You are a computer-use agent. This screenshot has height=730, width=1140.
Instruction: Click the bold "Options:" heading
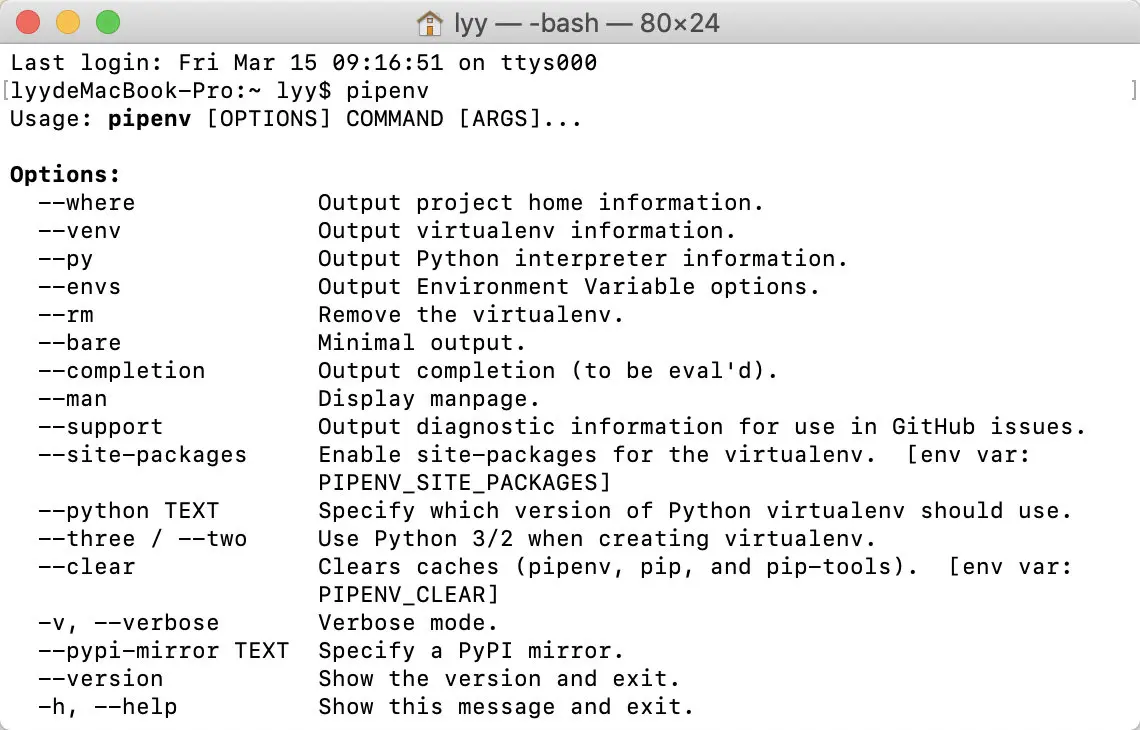(x=65, y=175)
